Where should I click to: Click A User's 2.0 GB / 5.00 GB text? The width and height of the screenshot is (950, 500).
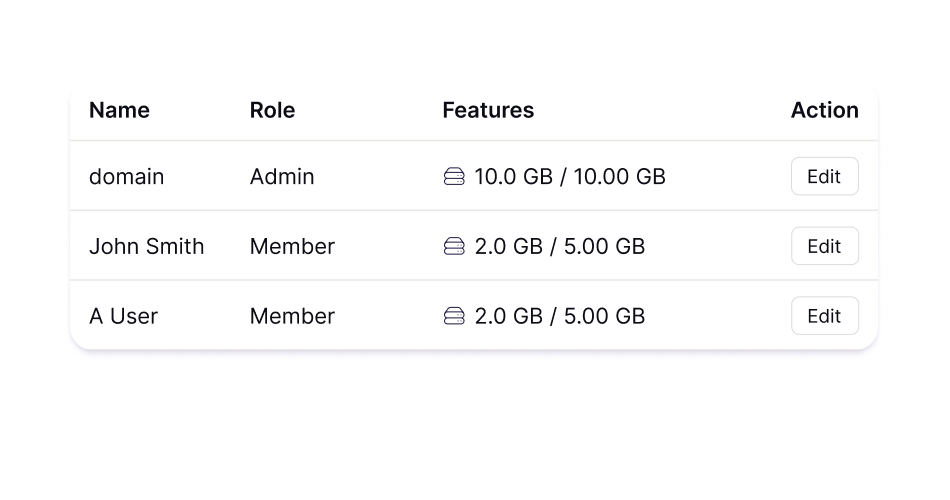click(x=560, y=316)
